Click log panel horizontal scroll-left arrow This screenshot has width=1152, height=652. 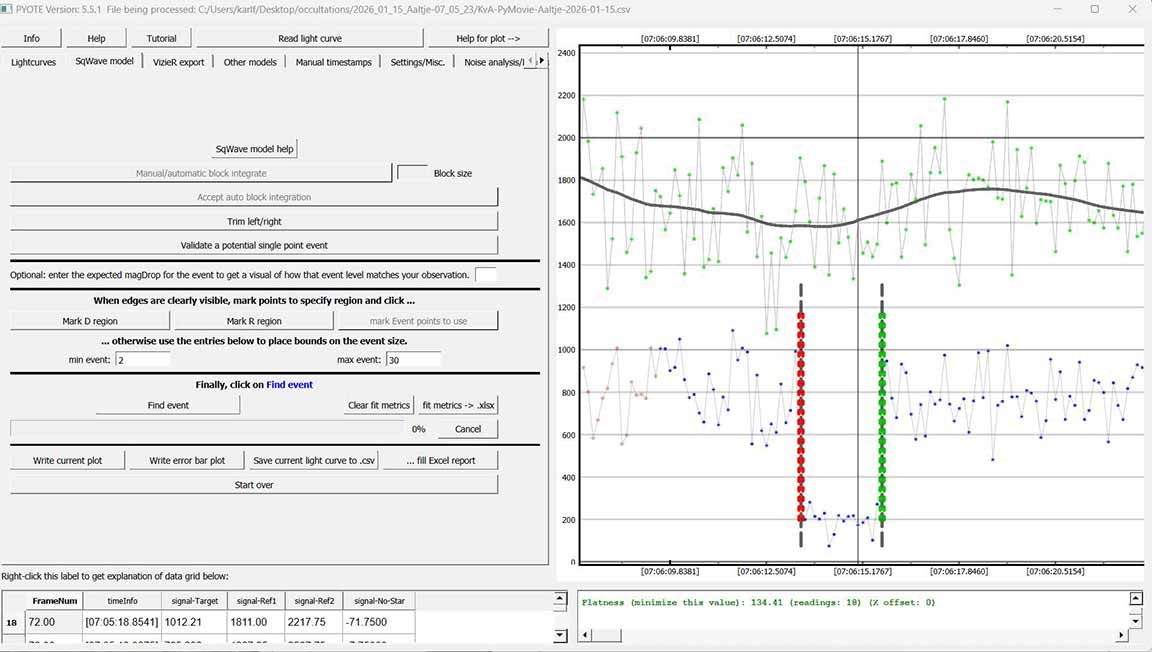587,636
